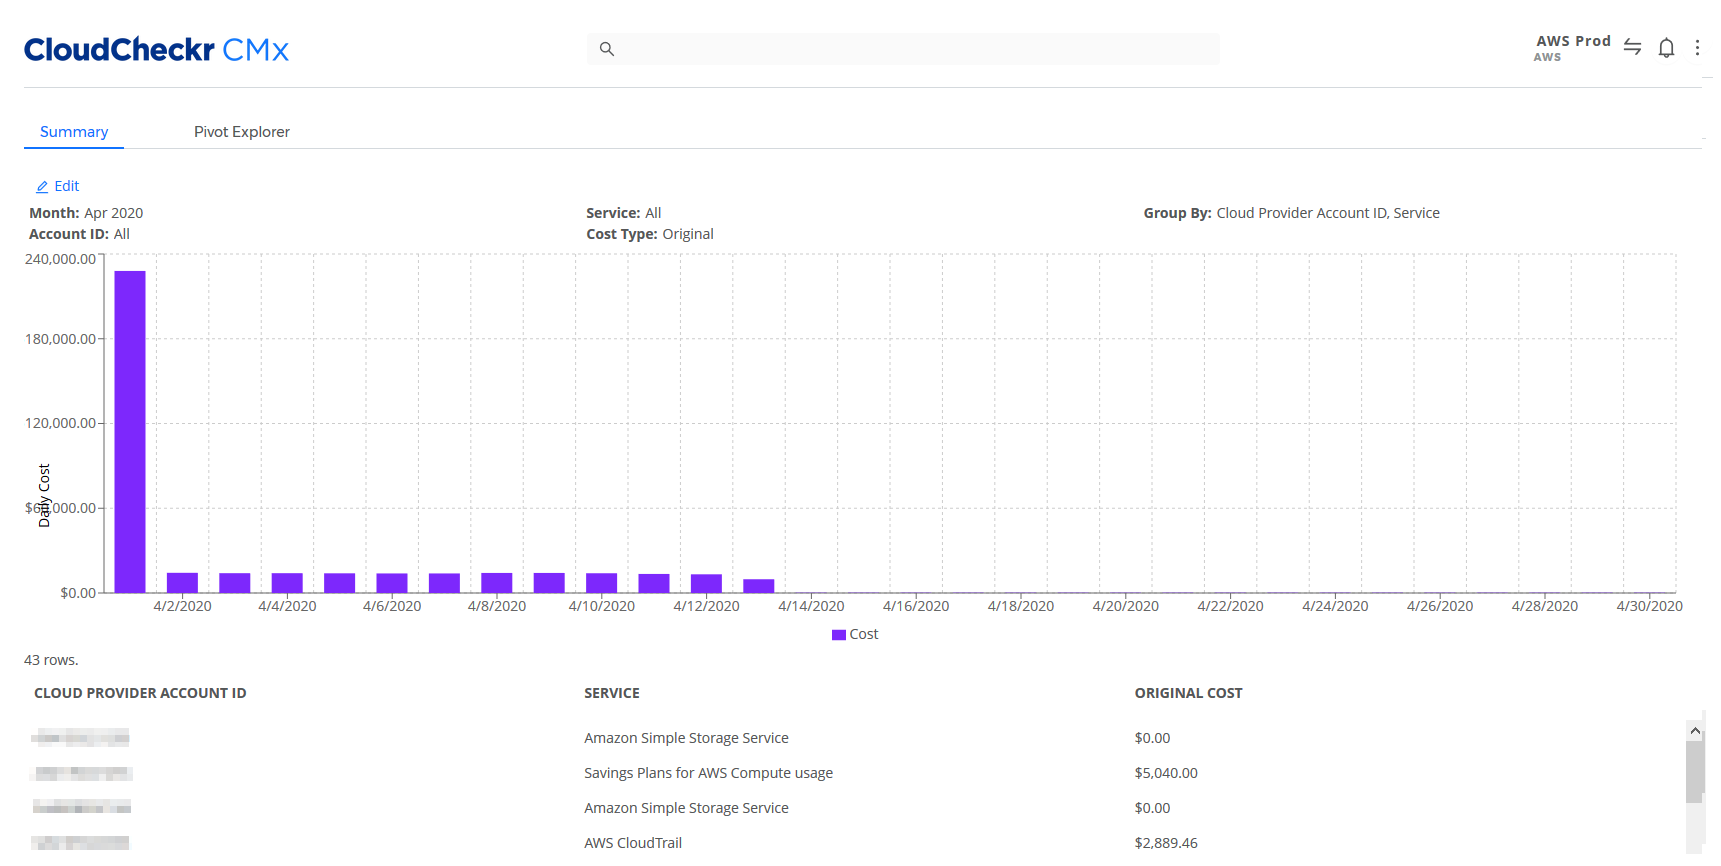Sort by the Service column header

coord(612,693)
